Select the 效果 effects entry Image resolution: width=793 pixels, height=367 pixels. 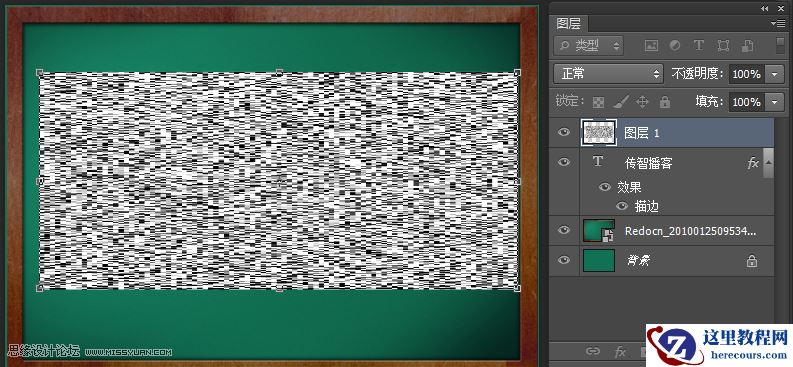coord(629,187)
